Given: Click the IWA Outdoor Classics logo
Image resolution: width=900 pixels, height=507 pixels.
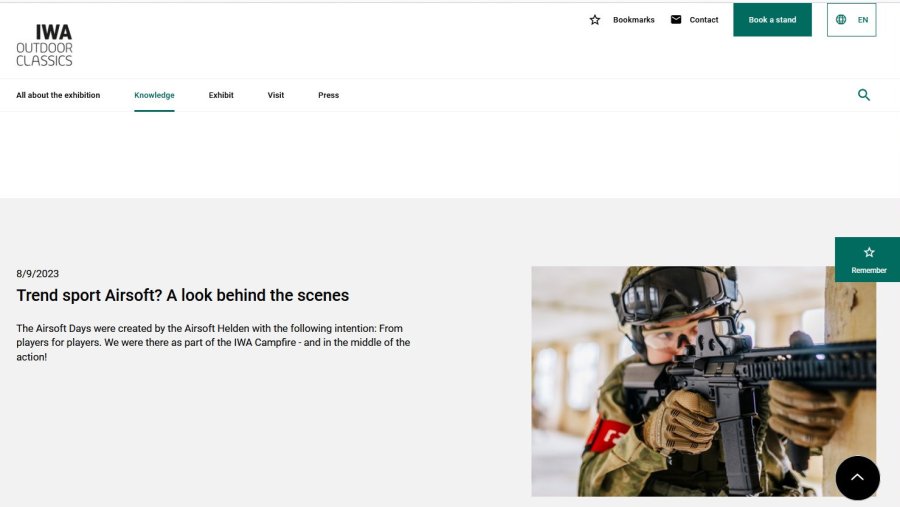Looking at the screenshot, I should click(44, 45).
